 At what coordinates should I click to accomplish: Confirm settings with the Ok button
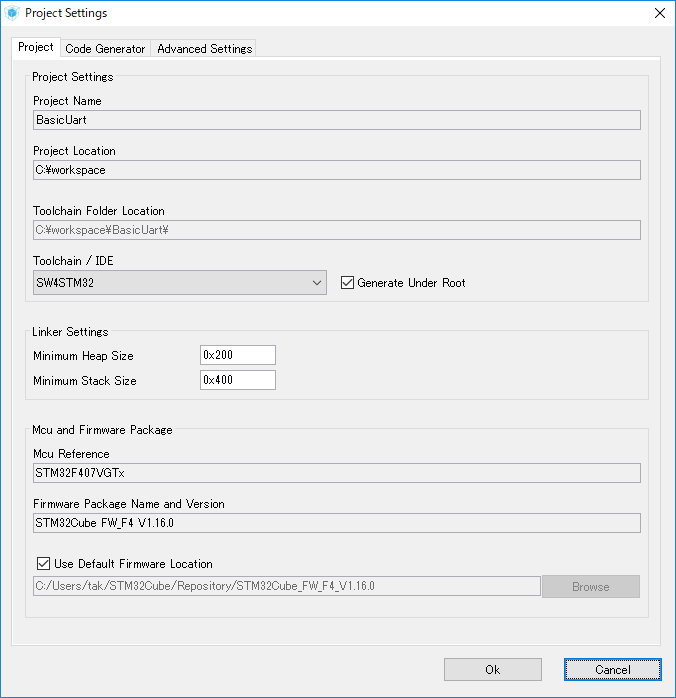(x=492, y=669)
